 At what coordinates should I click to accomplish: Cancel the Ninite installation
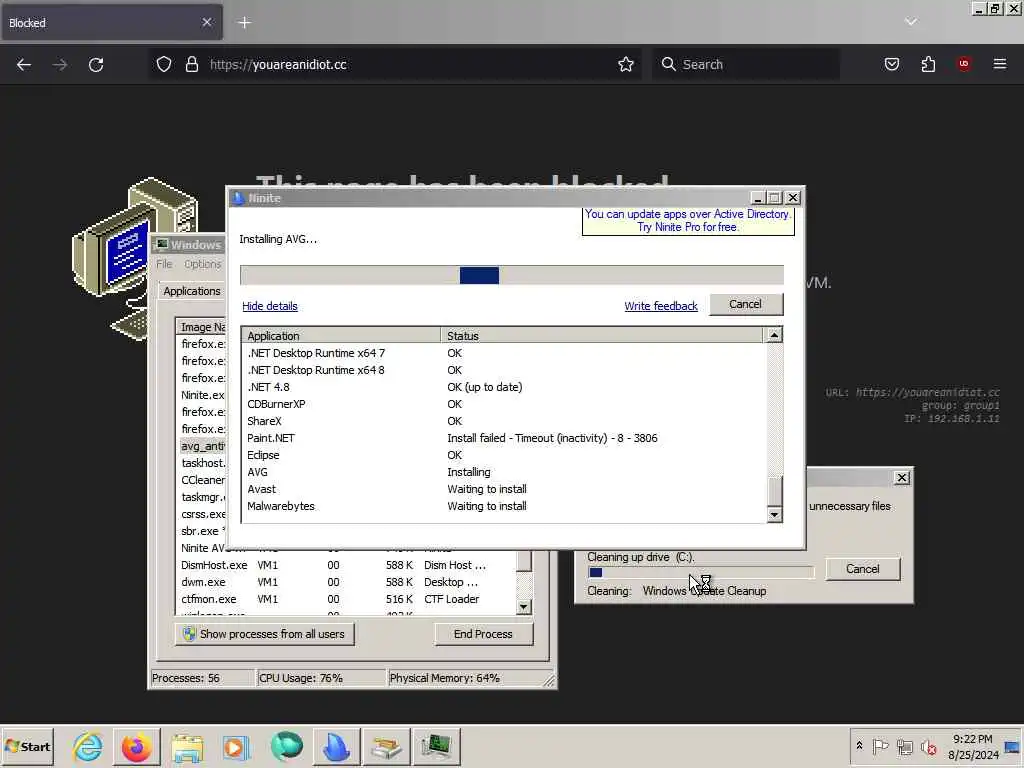point(745,304)
